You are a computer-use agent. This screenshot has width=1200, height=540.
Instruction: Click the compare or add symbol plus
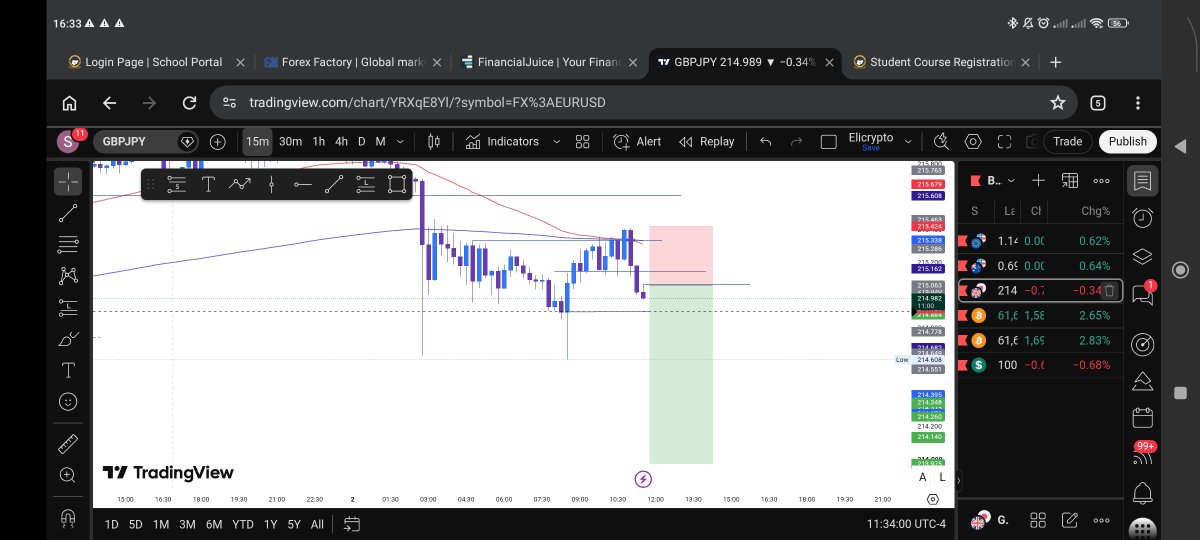(217, 142)
